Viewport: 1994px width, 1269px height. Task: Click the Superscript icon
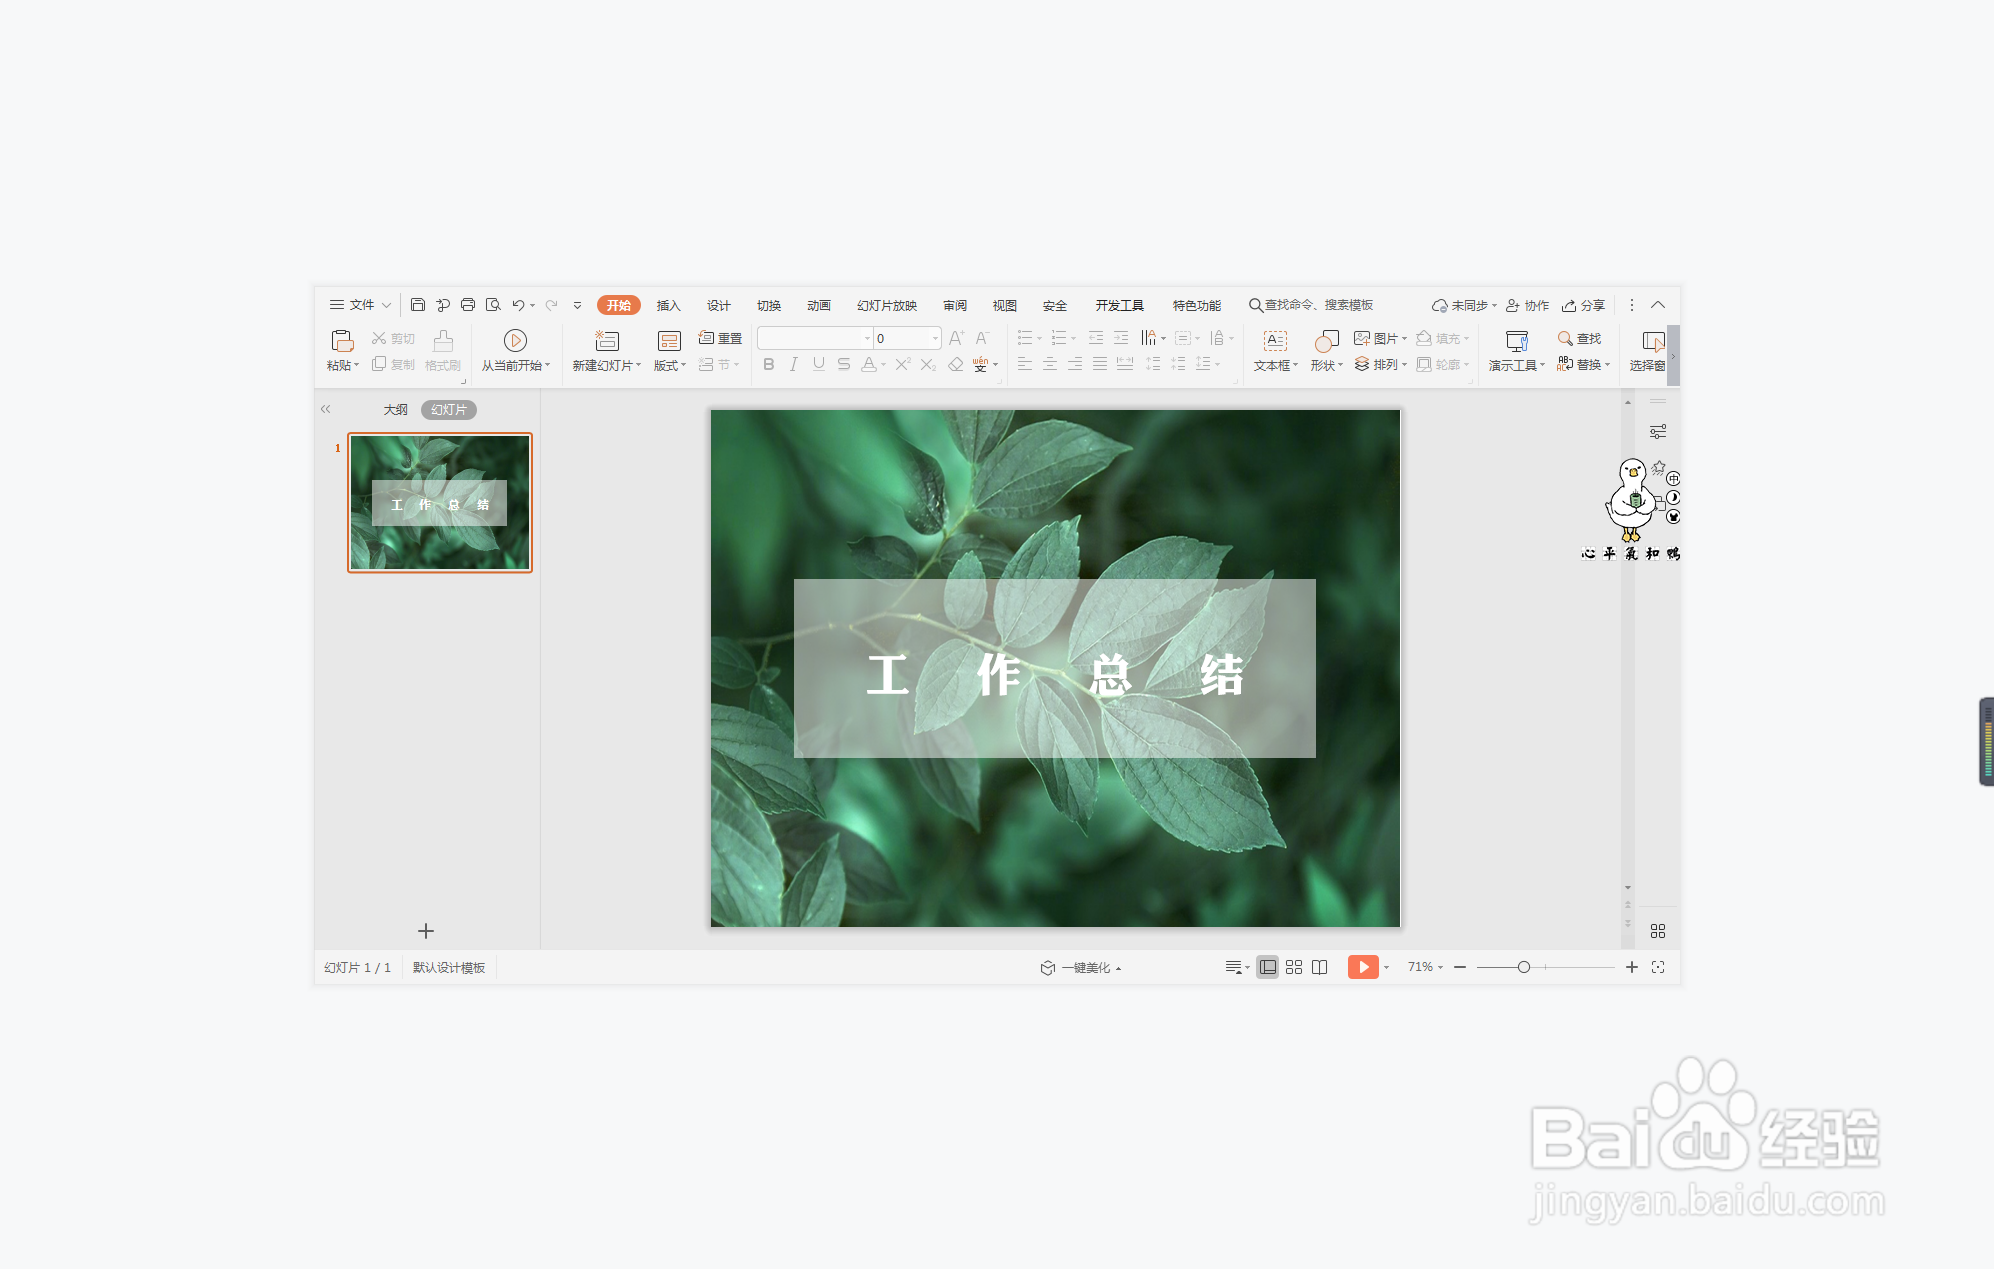(x=903, y=364)
